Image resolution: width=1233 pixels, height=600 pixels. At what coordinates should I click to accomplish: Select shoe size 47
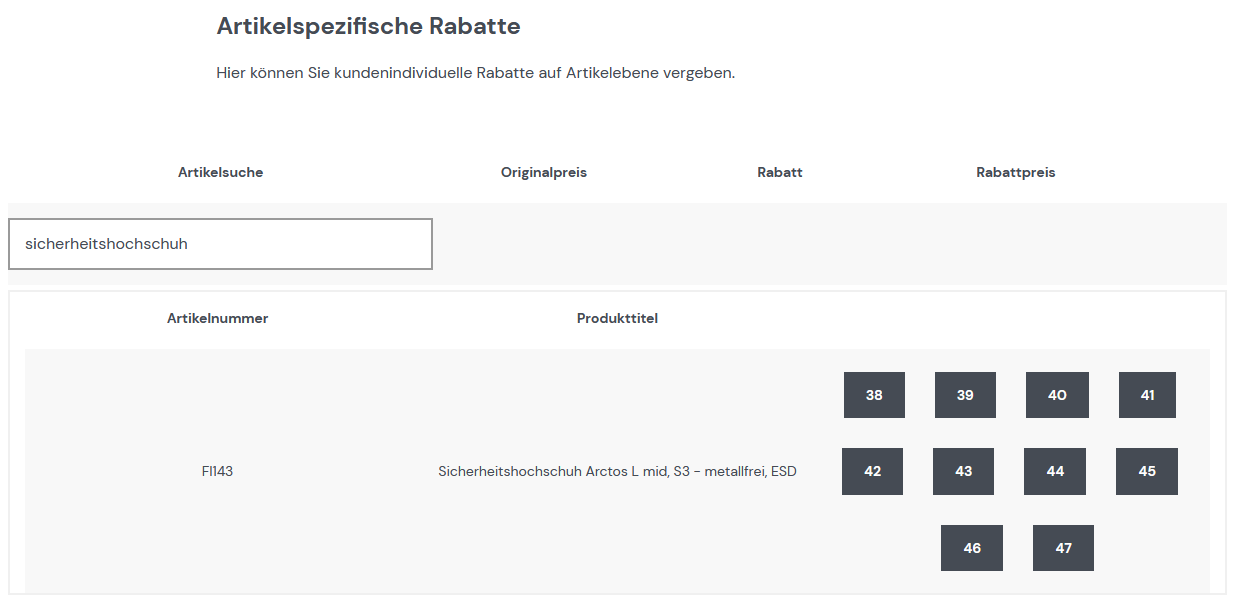pyautogui.click(x=1063, y=548)
